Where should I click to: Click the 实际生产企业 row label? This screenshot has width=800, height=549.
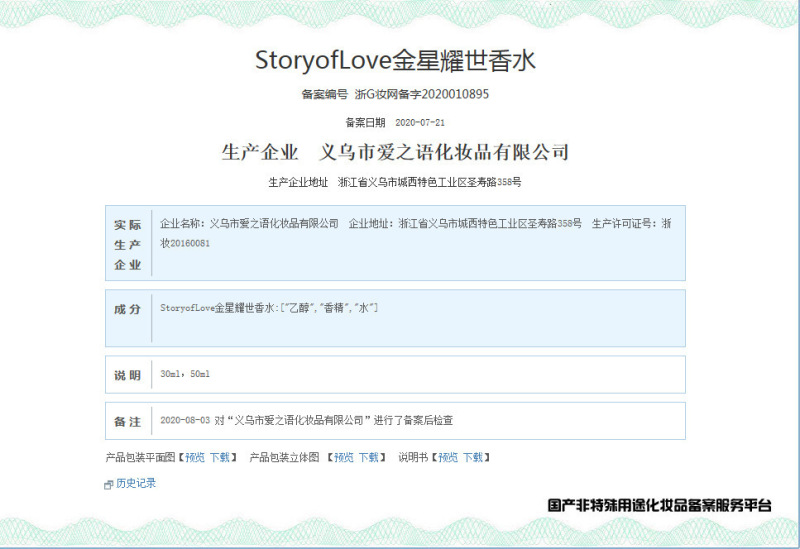point(128,244)
